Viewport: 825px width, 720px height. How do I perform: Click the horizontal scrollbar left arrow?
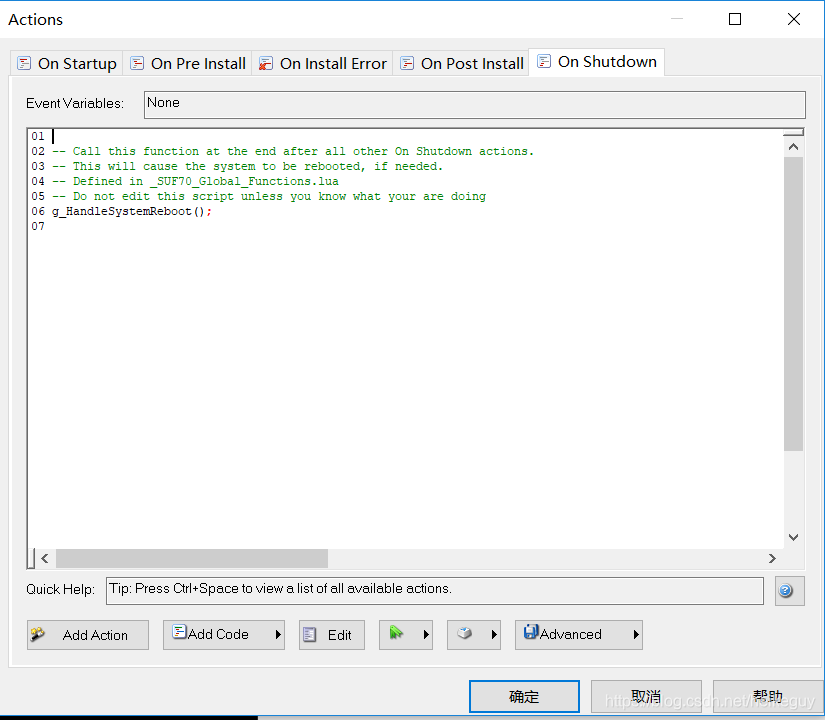tap(45, 558)
